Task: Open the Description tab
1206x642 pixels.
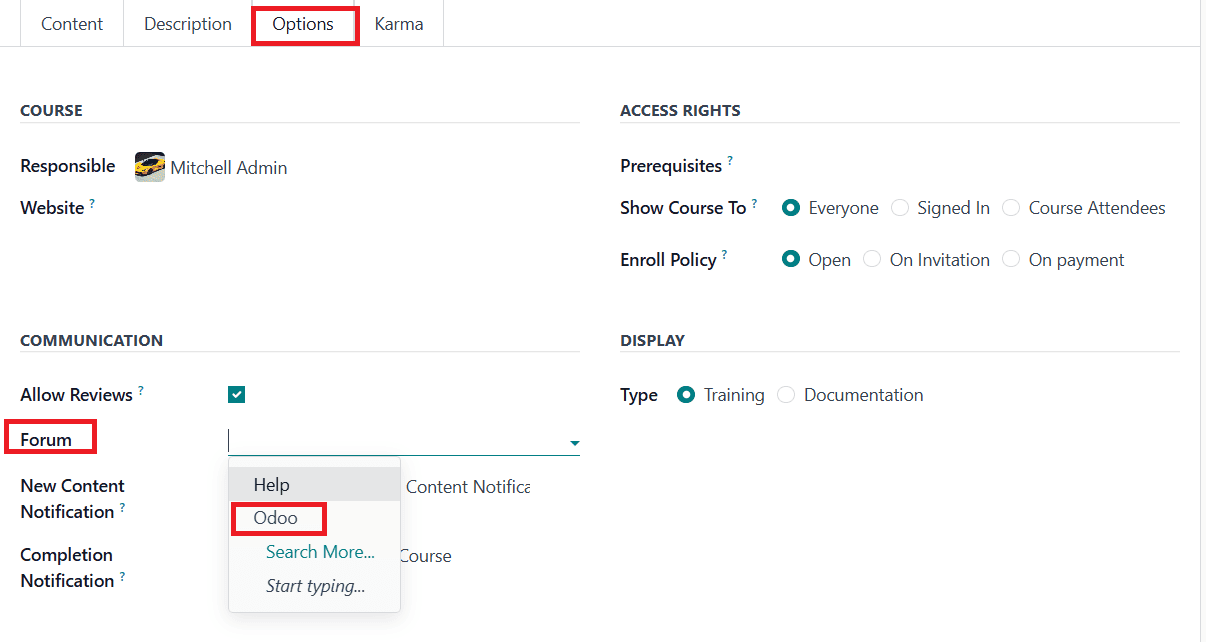Action: (188, 24)
